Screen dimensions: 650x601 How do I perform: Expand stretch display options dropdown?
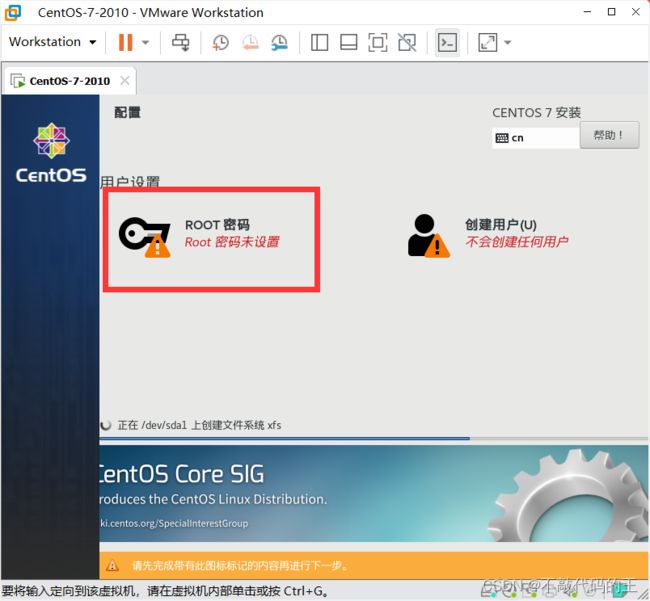[x=508, y=42]
